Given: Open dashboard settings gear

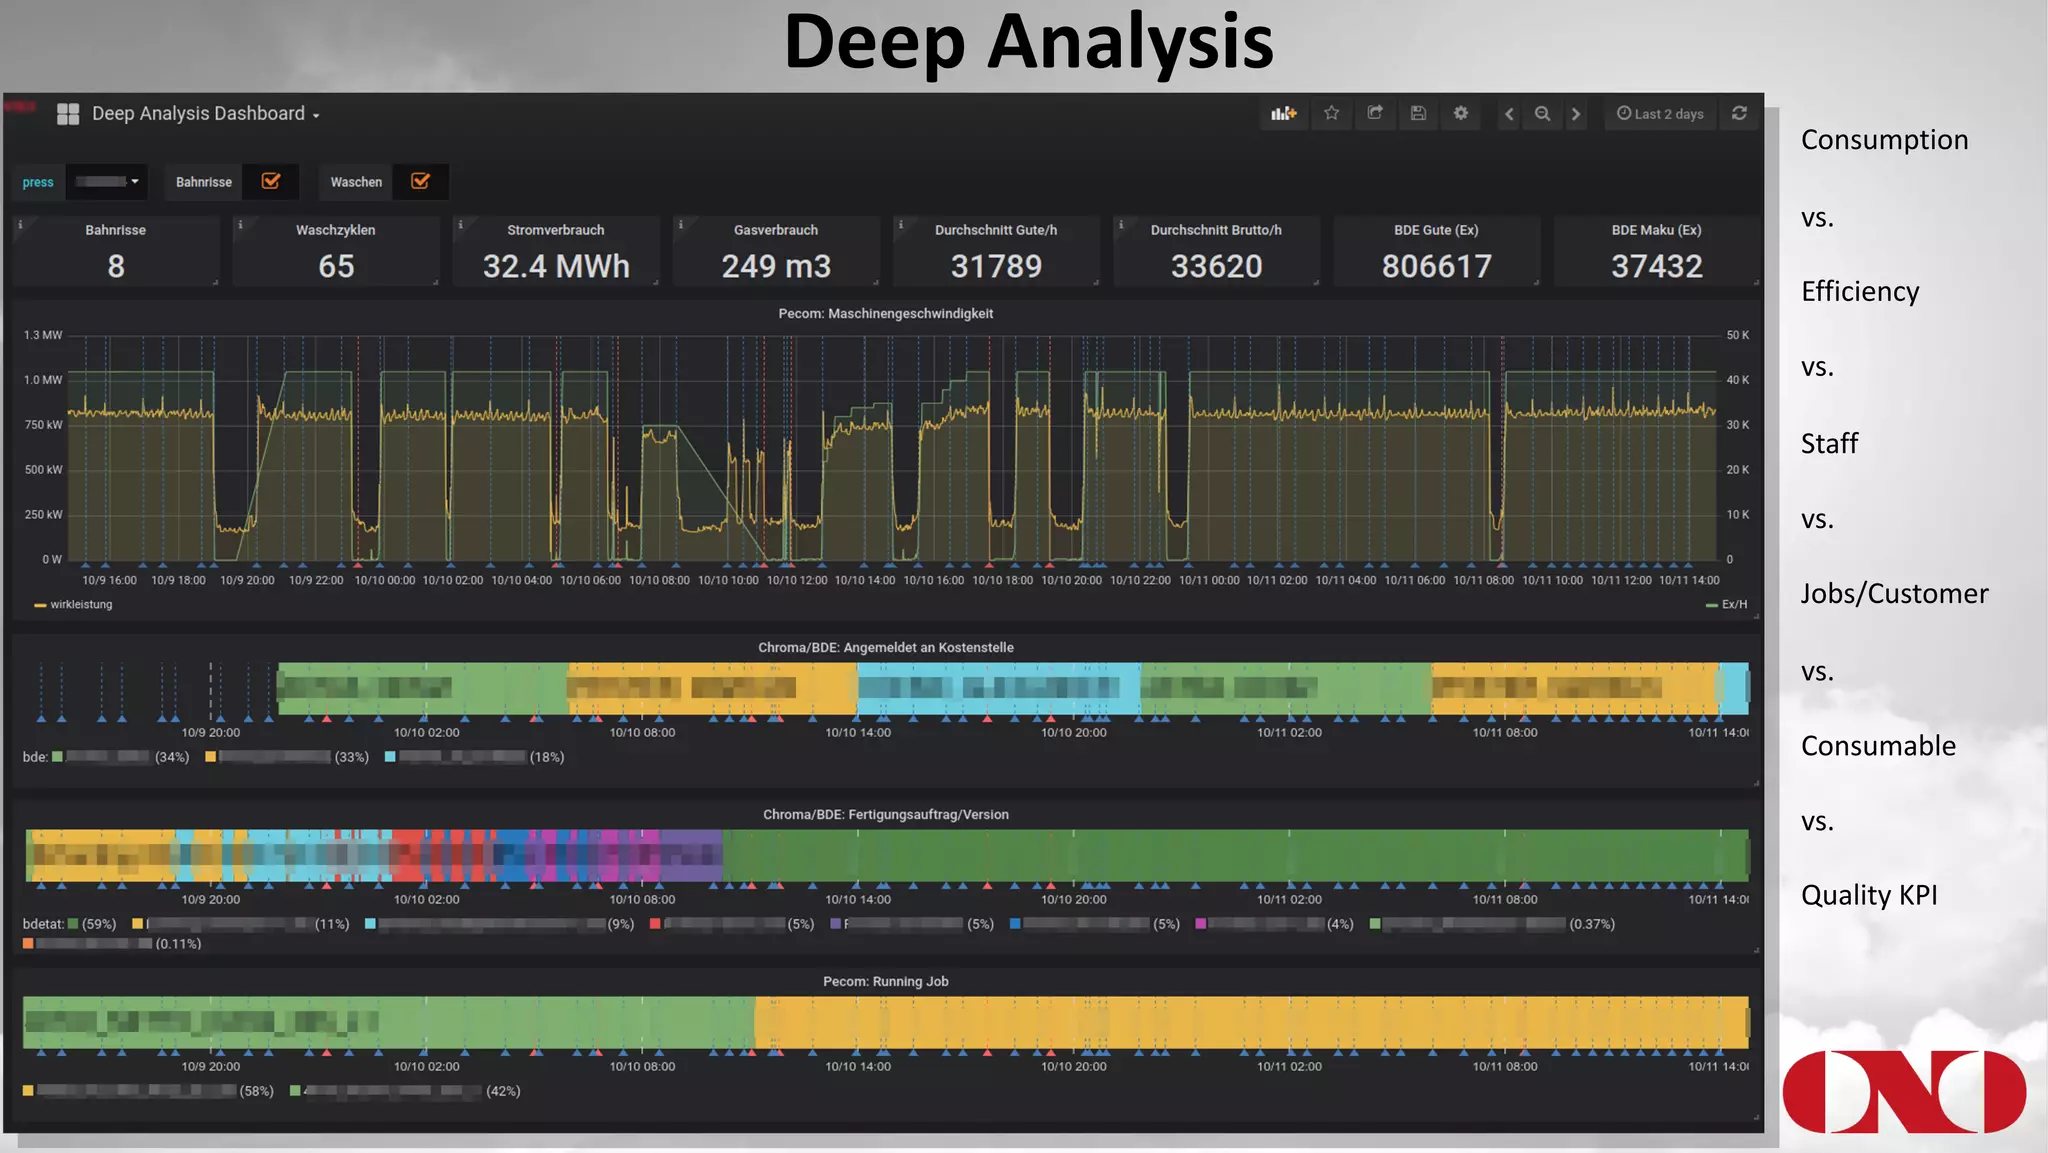Looking at the screenshot, I should (x=1461, y=114).
